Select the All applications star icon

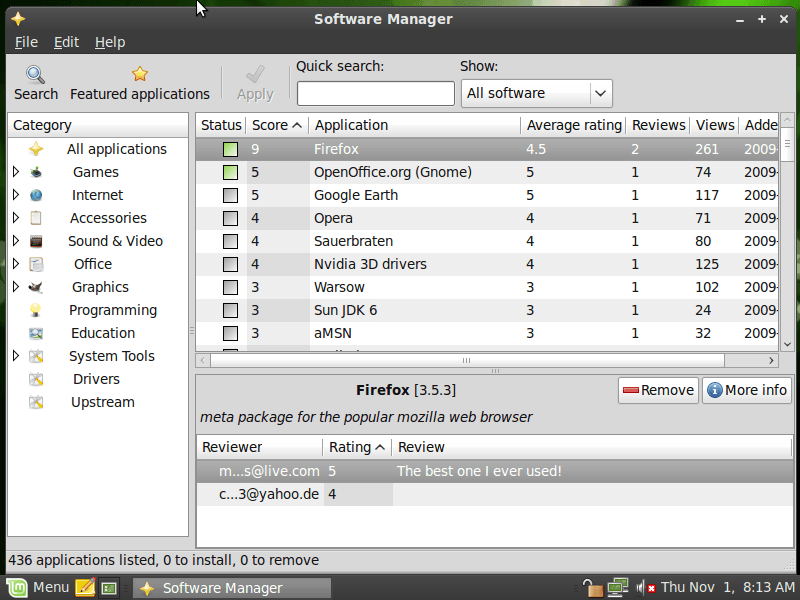[x=36, y=149]
